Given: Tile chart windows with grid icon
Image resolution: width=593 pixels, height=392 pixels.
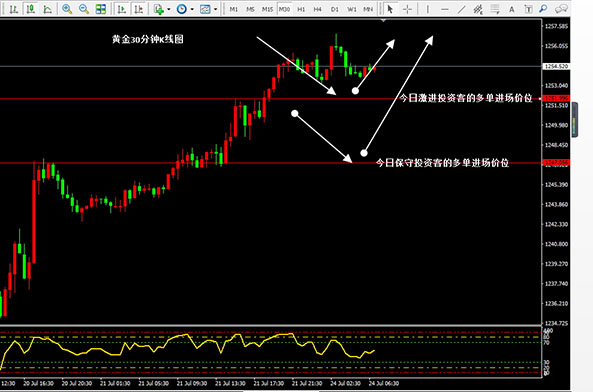Looking at the screenshot, I should 101,9.
